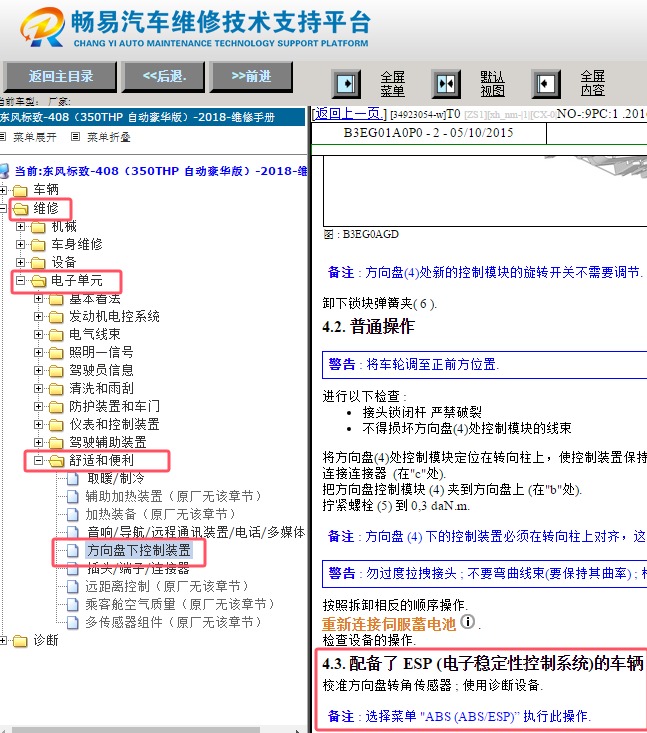This screenshot has height=733, width=647.
Task: Go back with the <<后退 button
Action: [164, 76]
